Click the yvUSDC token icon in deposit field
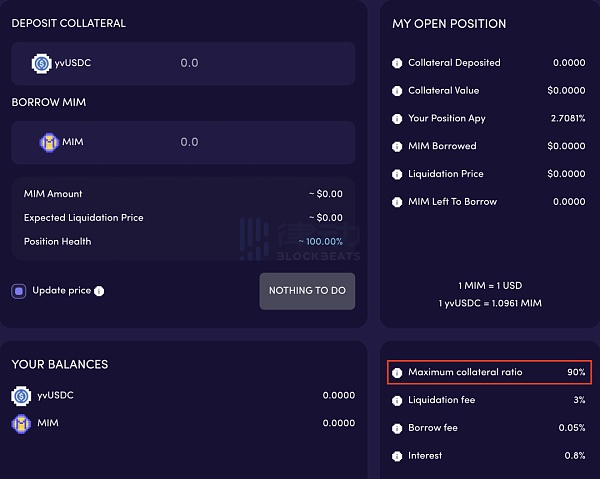The image size is (600, 479). 42,63
